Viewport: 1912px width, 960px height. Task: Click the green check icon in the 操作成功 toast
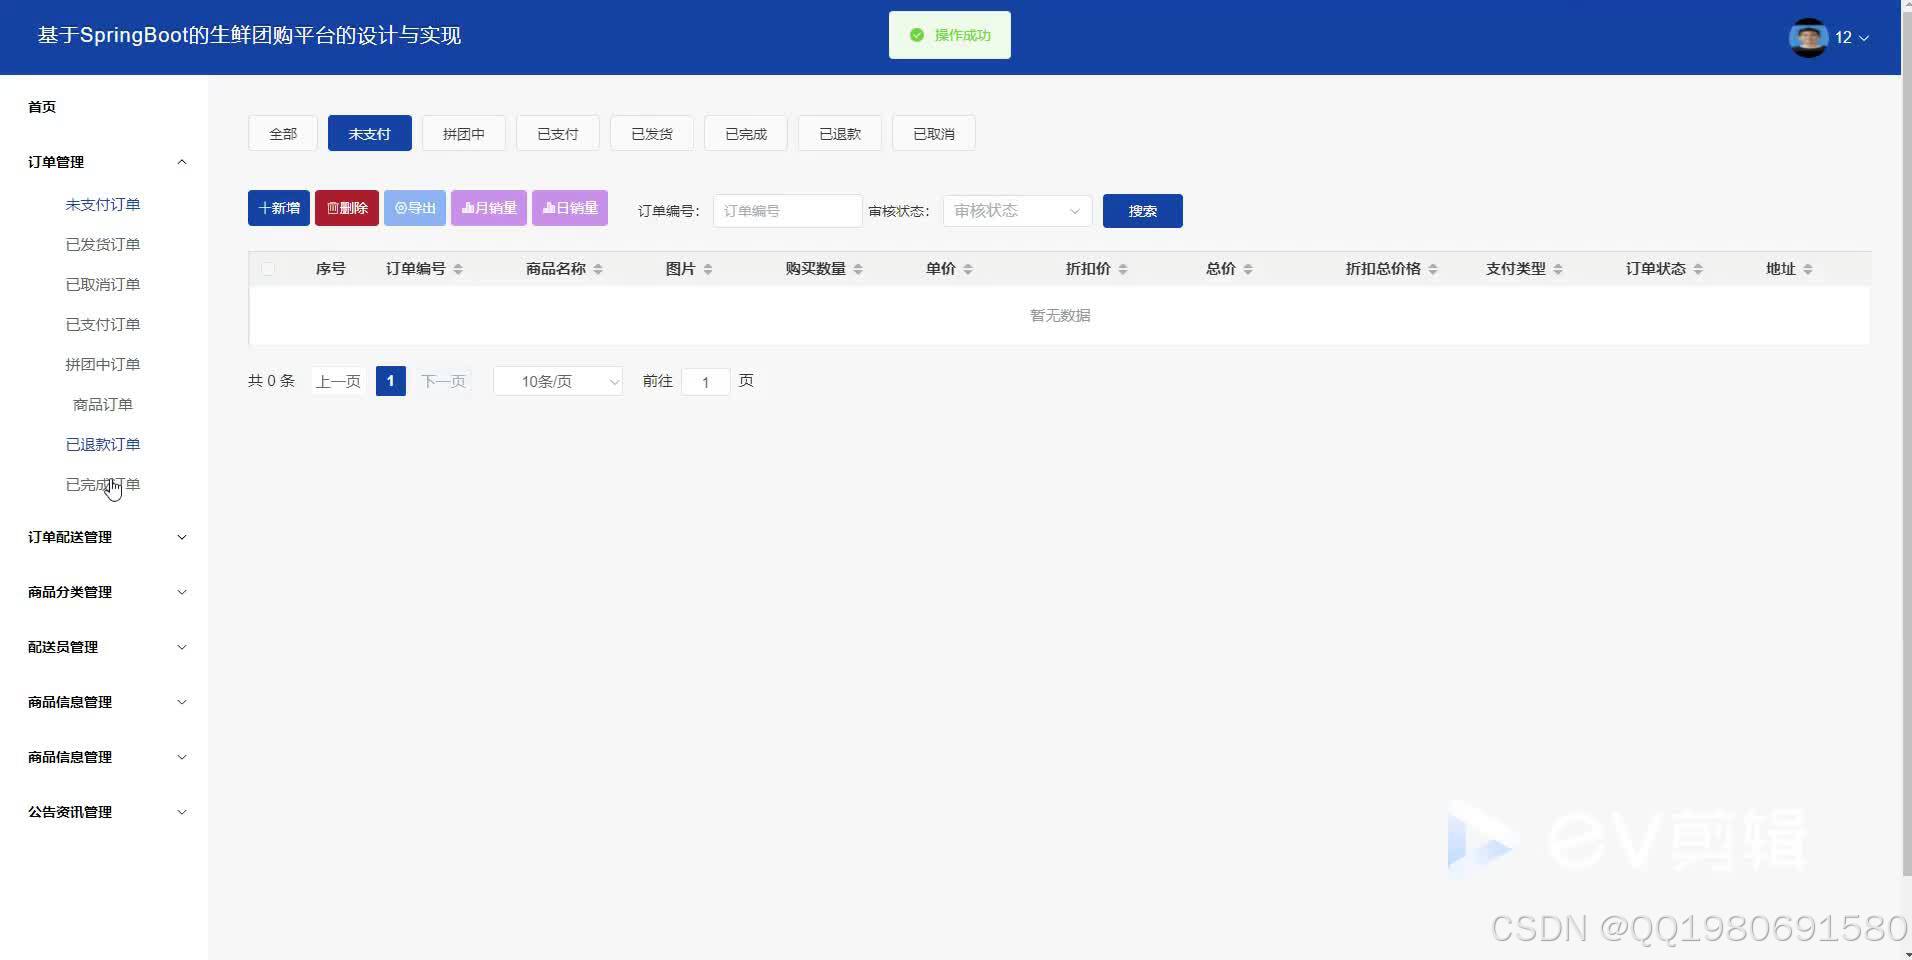pyautogui.click(x=917, y=34)
